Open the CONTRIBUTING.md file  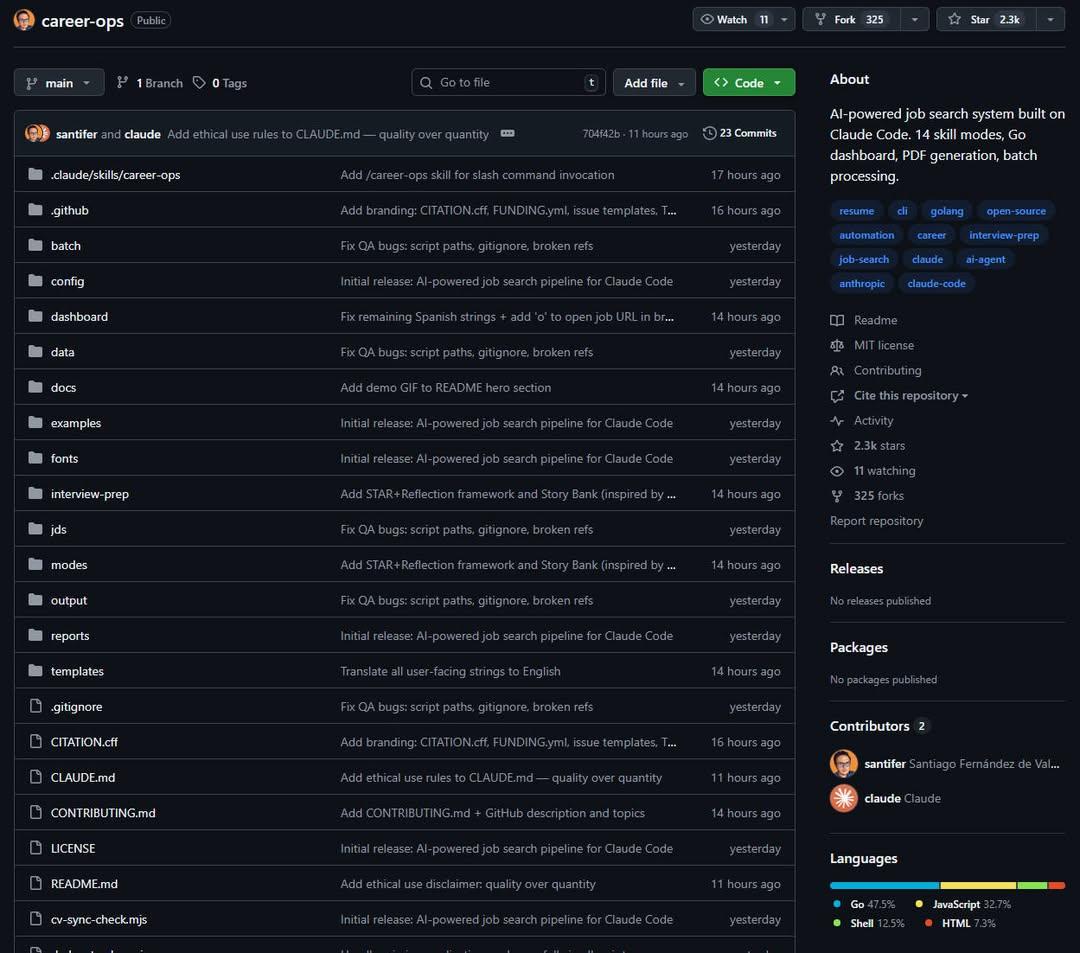103,813
